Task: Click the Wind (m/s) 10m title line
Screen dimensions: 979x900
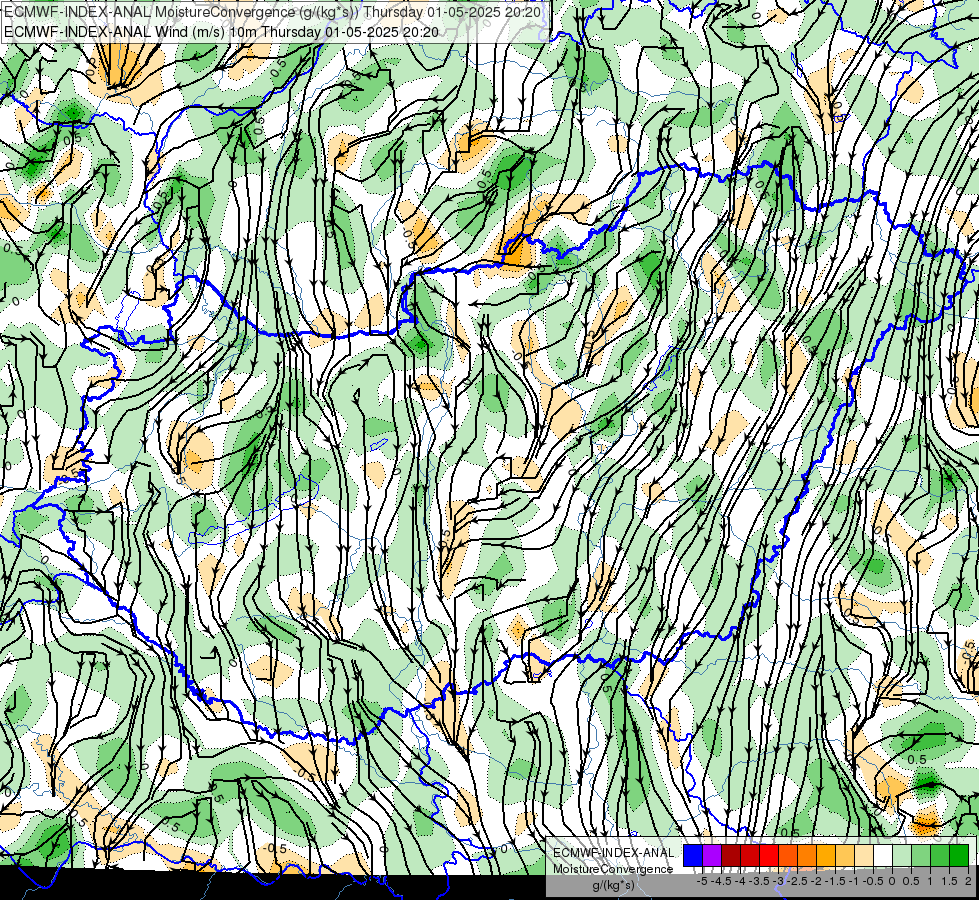Action: tap(221, 32)
